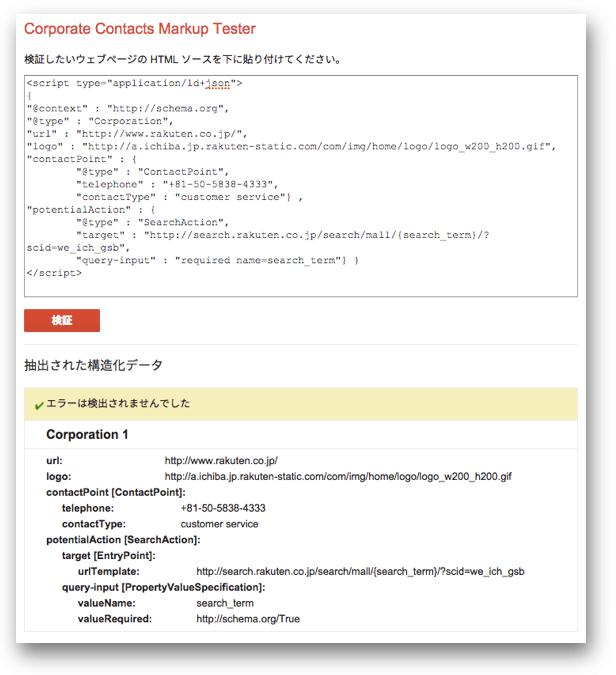The image size is (616, 675).
Task: Click the potentialAction [SearchAction]: label
Action: point(124,539)
